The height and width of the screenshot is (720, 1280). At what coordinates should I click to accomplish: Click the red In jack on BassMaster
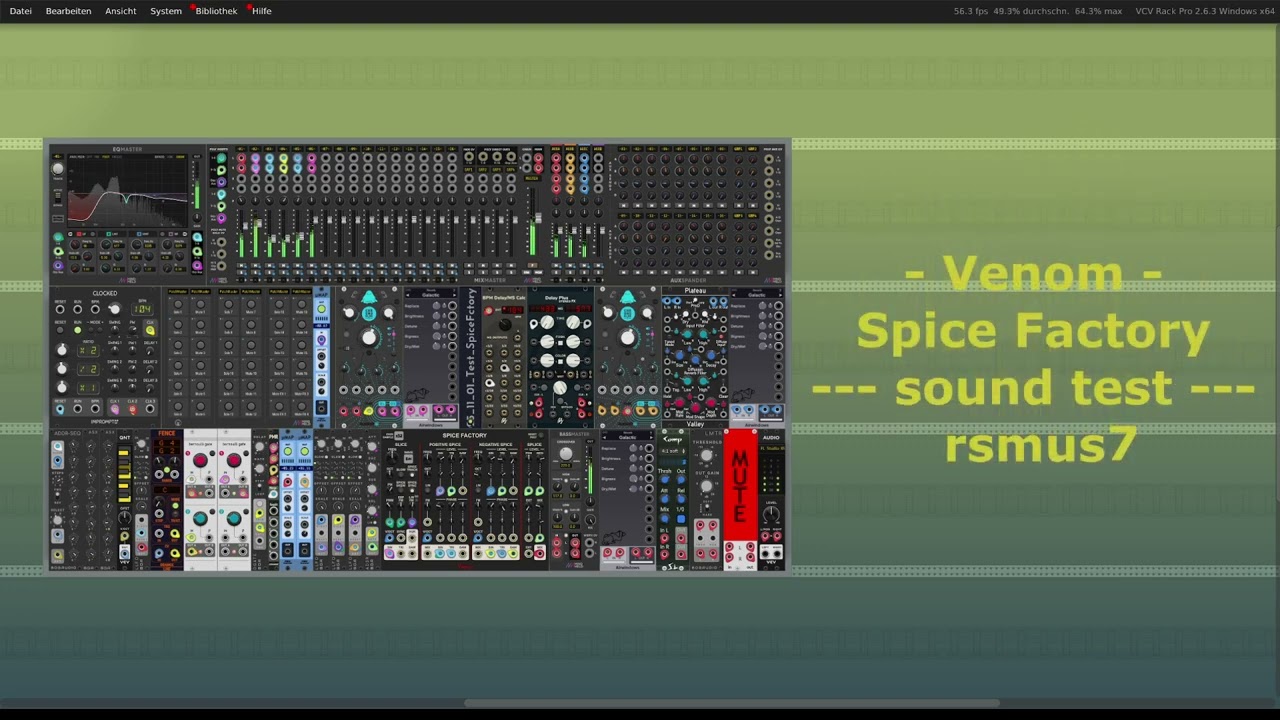pyautogui.click(x=557, y=543)
